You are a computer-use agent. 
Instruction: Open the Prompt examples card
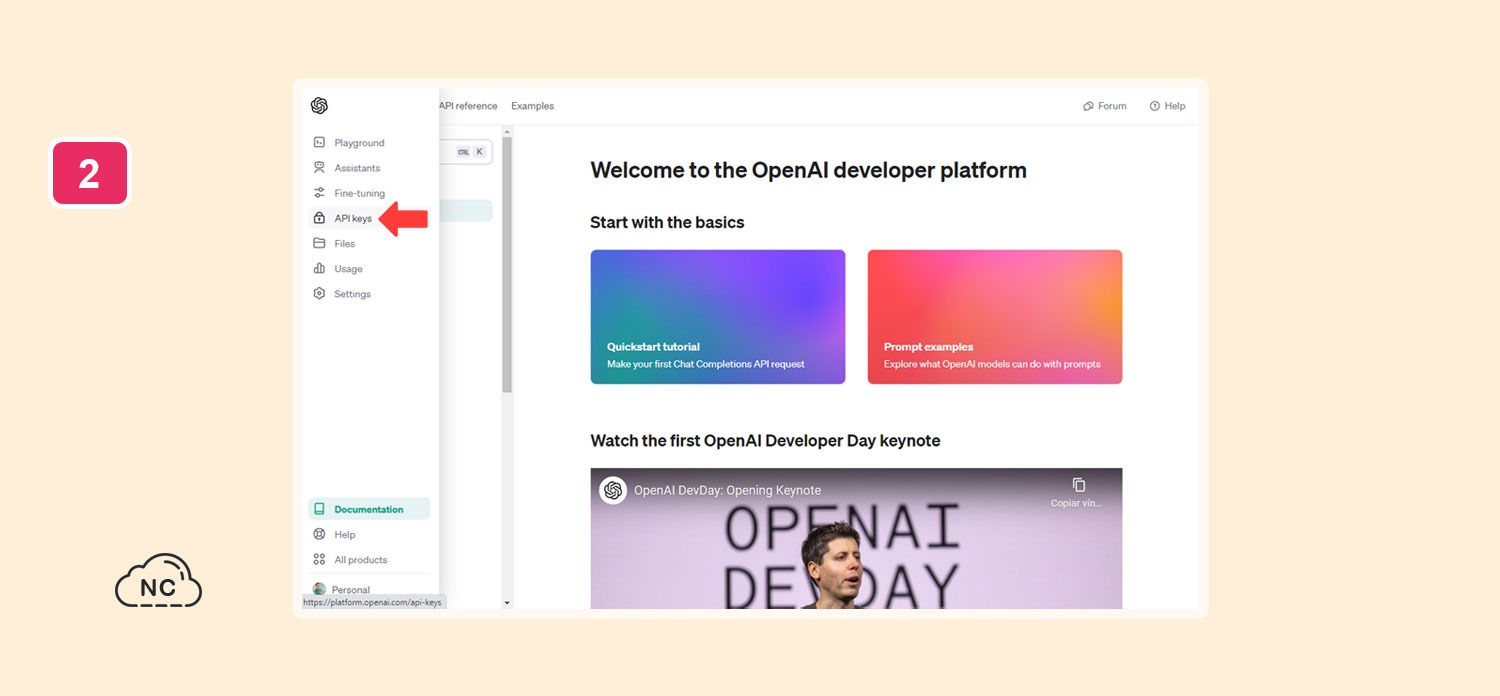[995, 317]
